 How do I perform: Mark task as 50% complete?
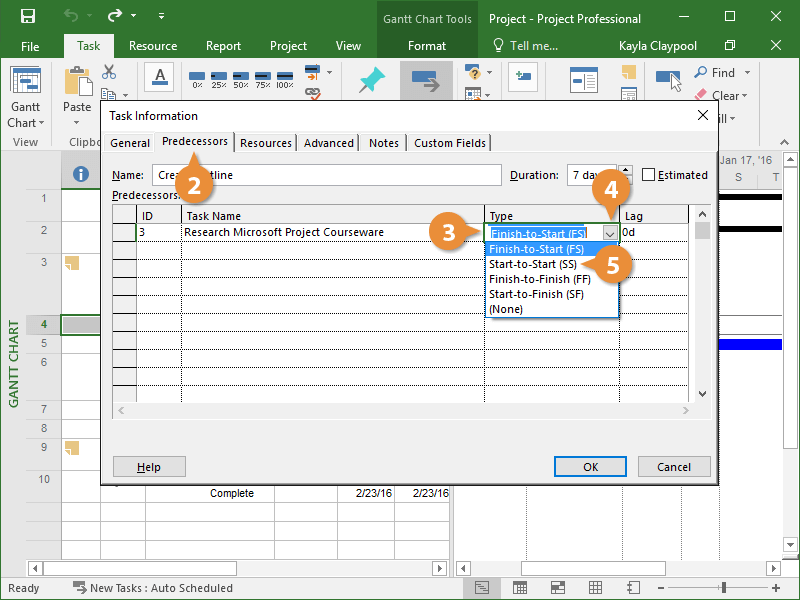pyautogui.click(x=240, y=80)
